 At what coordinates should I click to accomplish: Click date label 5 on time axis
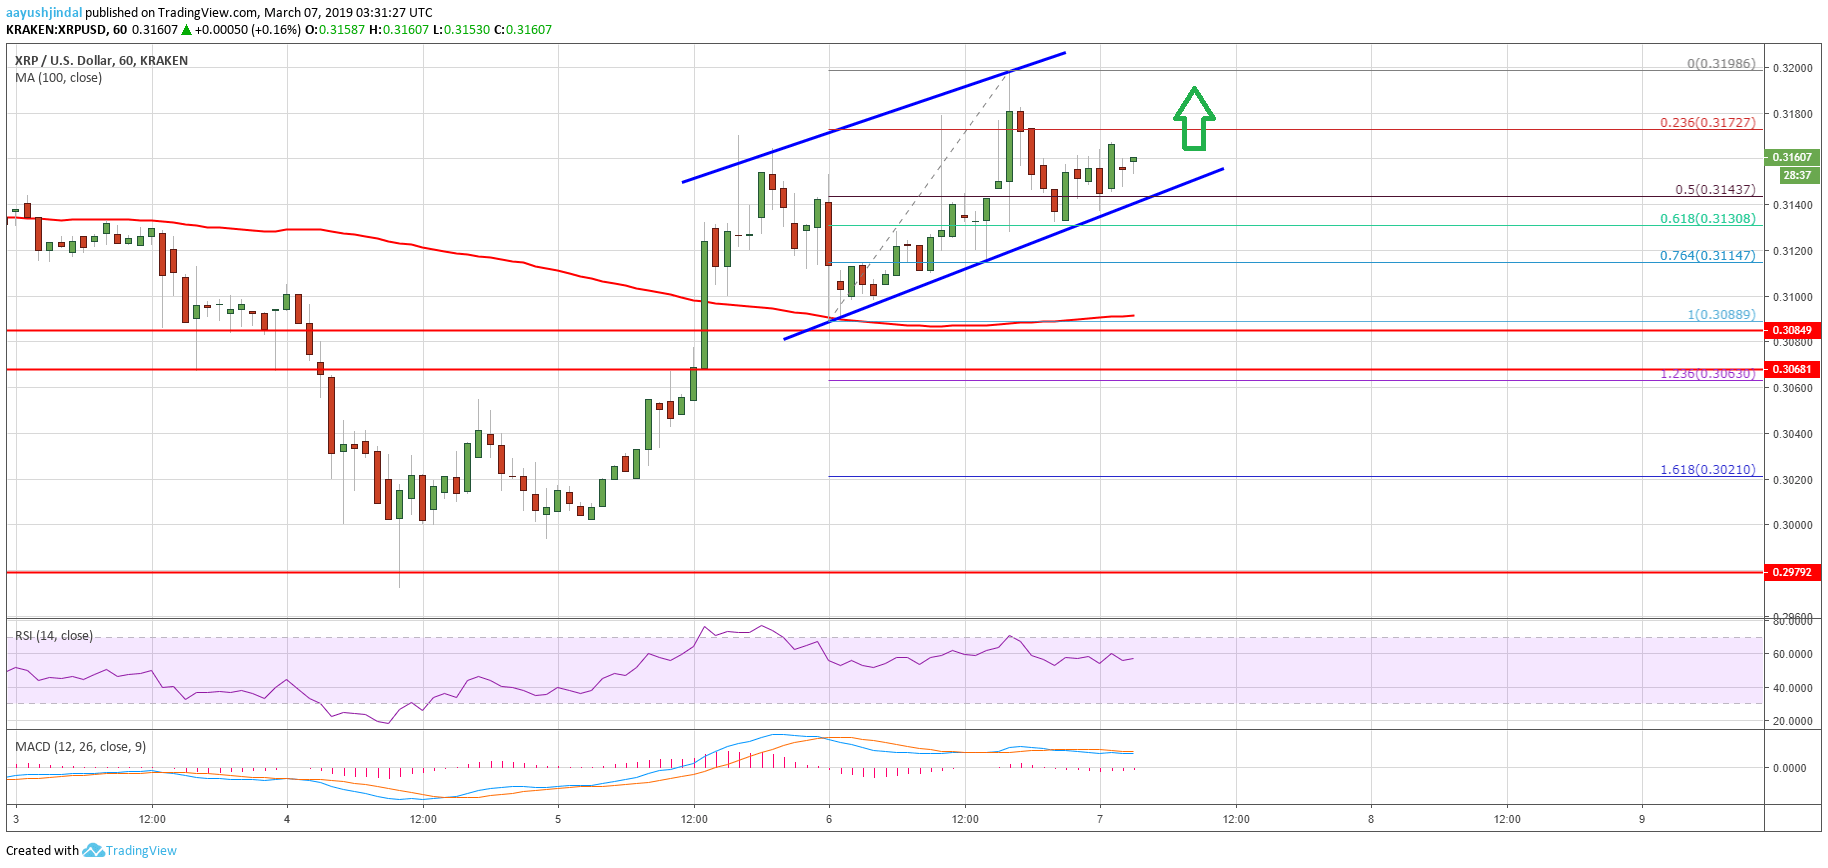pyautogui.click(x=558, y=819)
